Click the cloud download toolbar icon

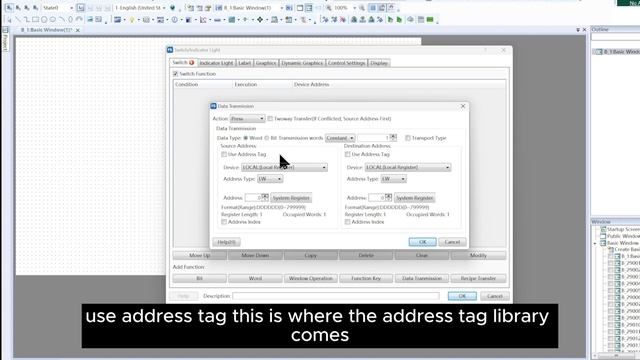(410, 20)
